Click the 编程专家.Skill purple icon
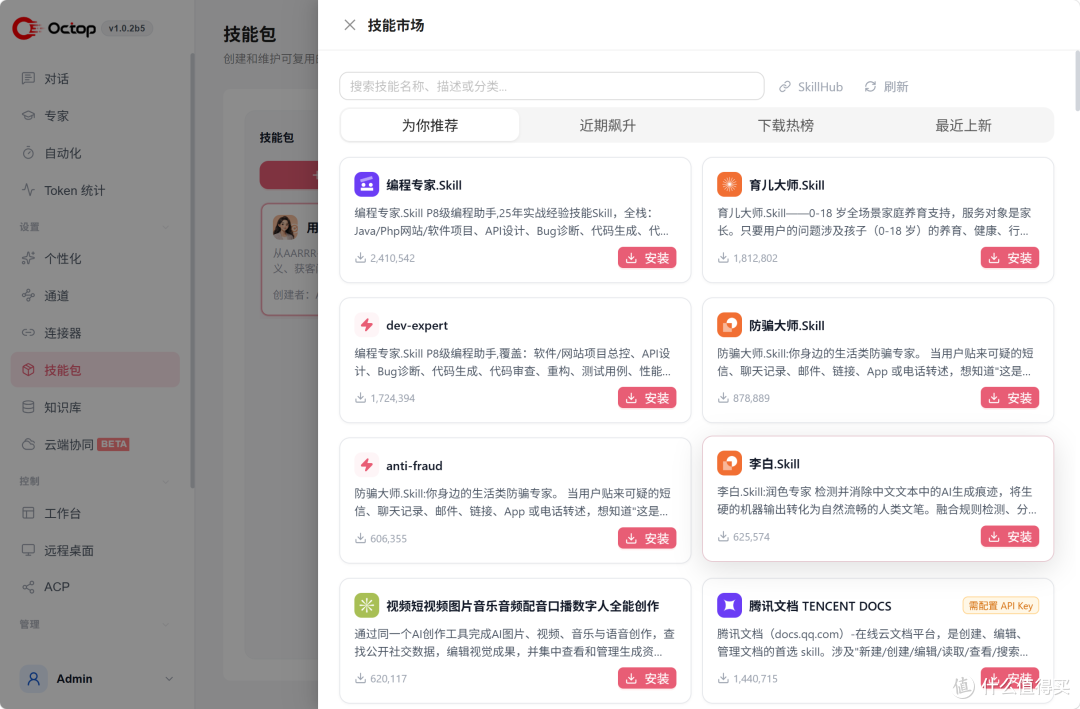Image resolution: width=1080 pixels, height=709 pixels. pos(366,185)
